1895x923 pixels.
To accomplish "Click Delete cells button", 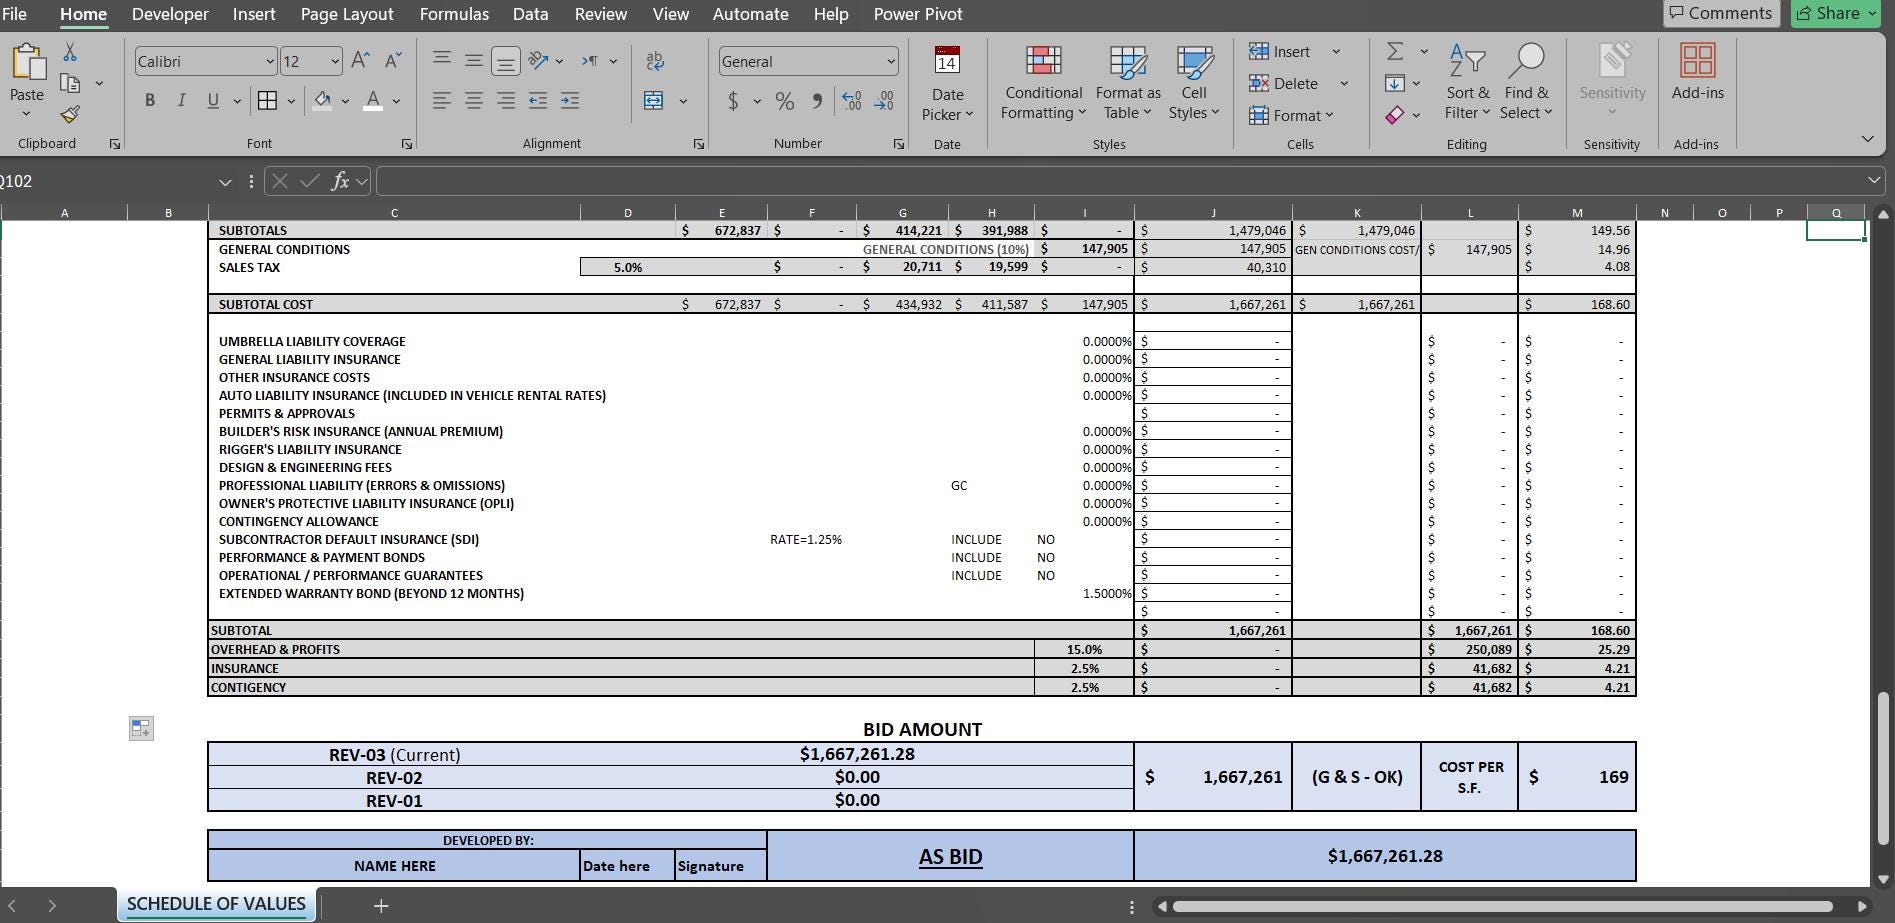I will (x=1284, y=83).
